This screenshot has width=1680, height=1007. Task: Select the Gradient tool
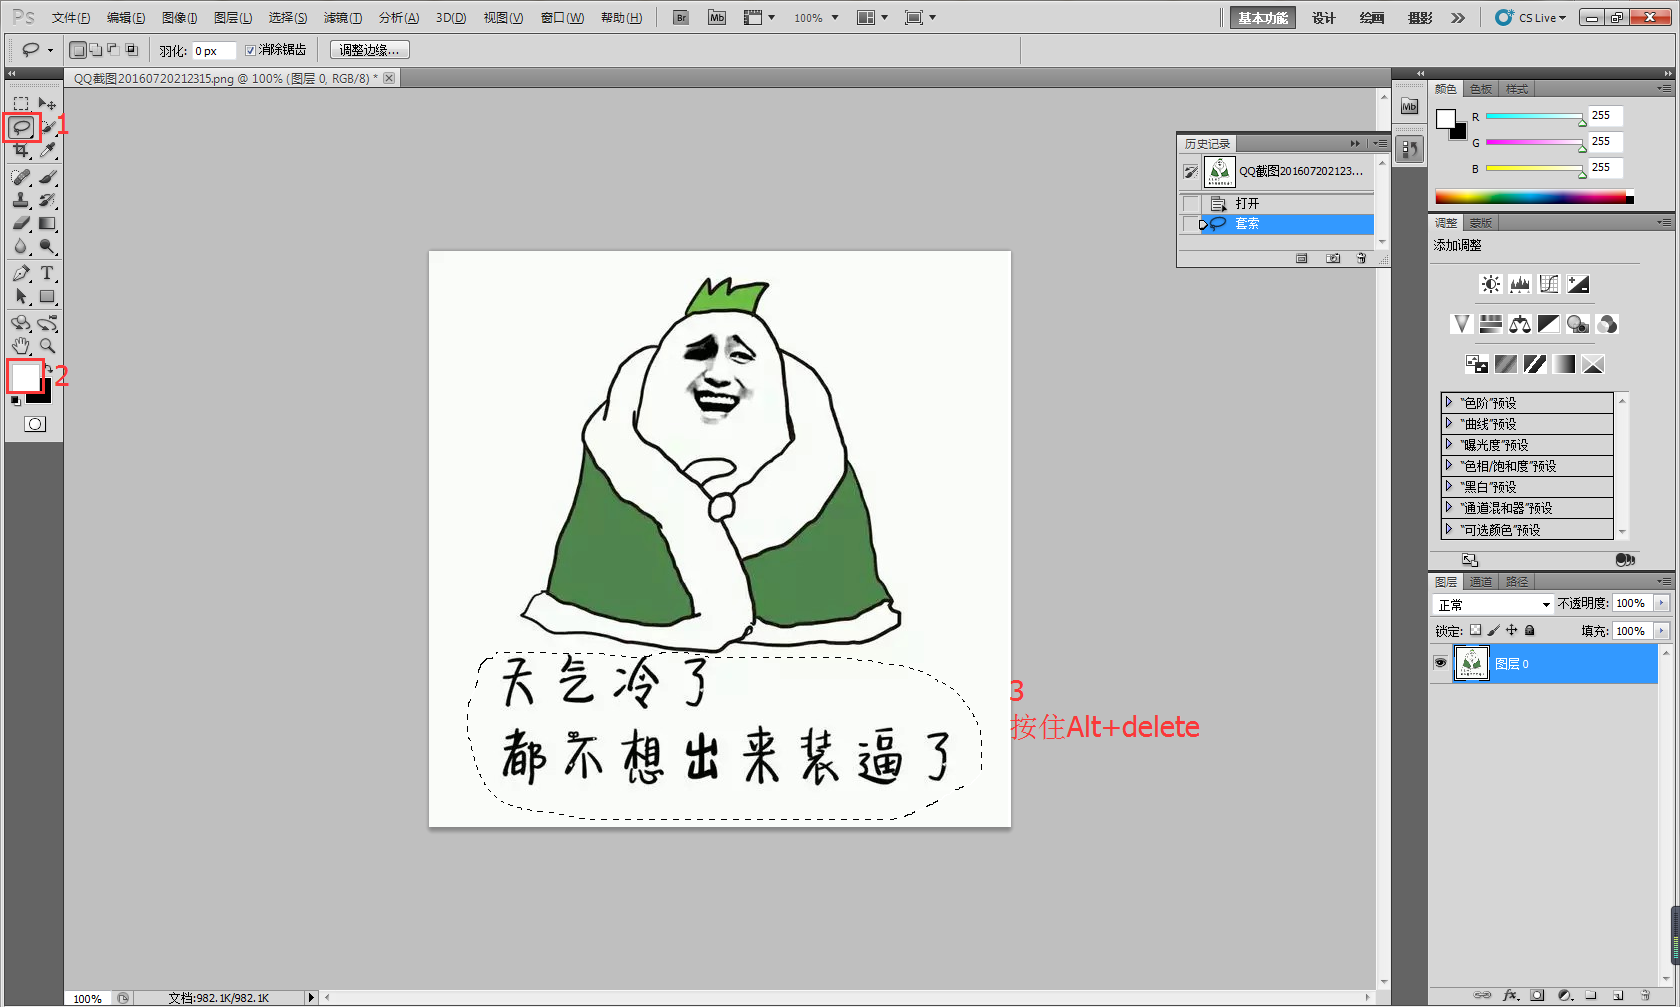click(x=47, y=223)
